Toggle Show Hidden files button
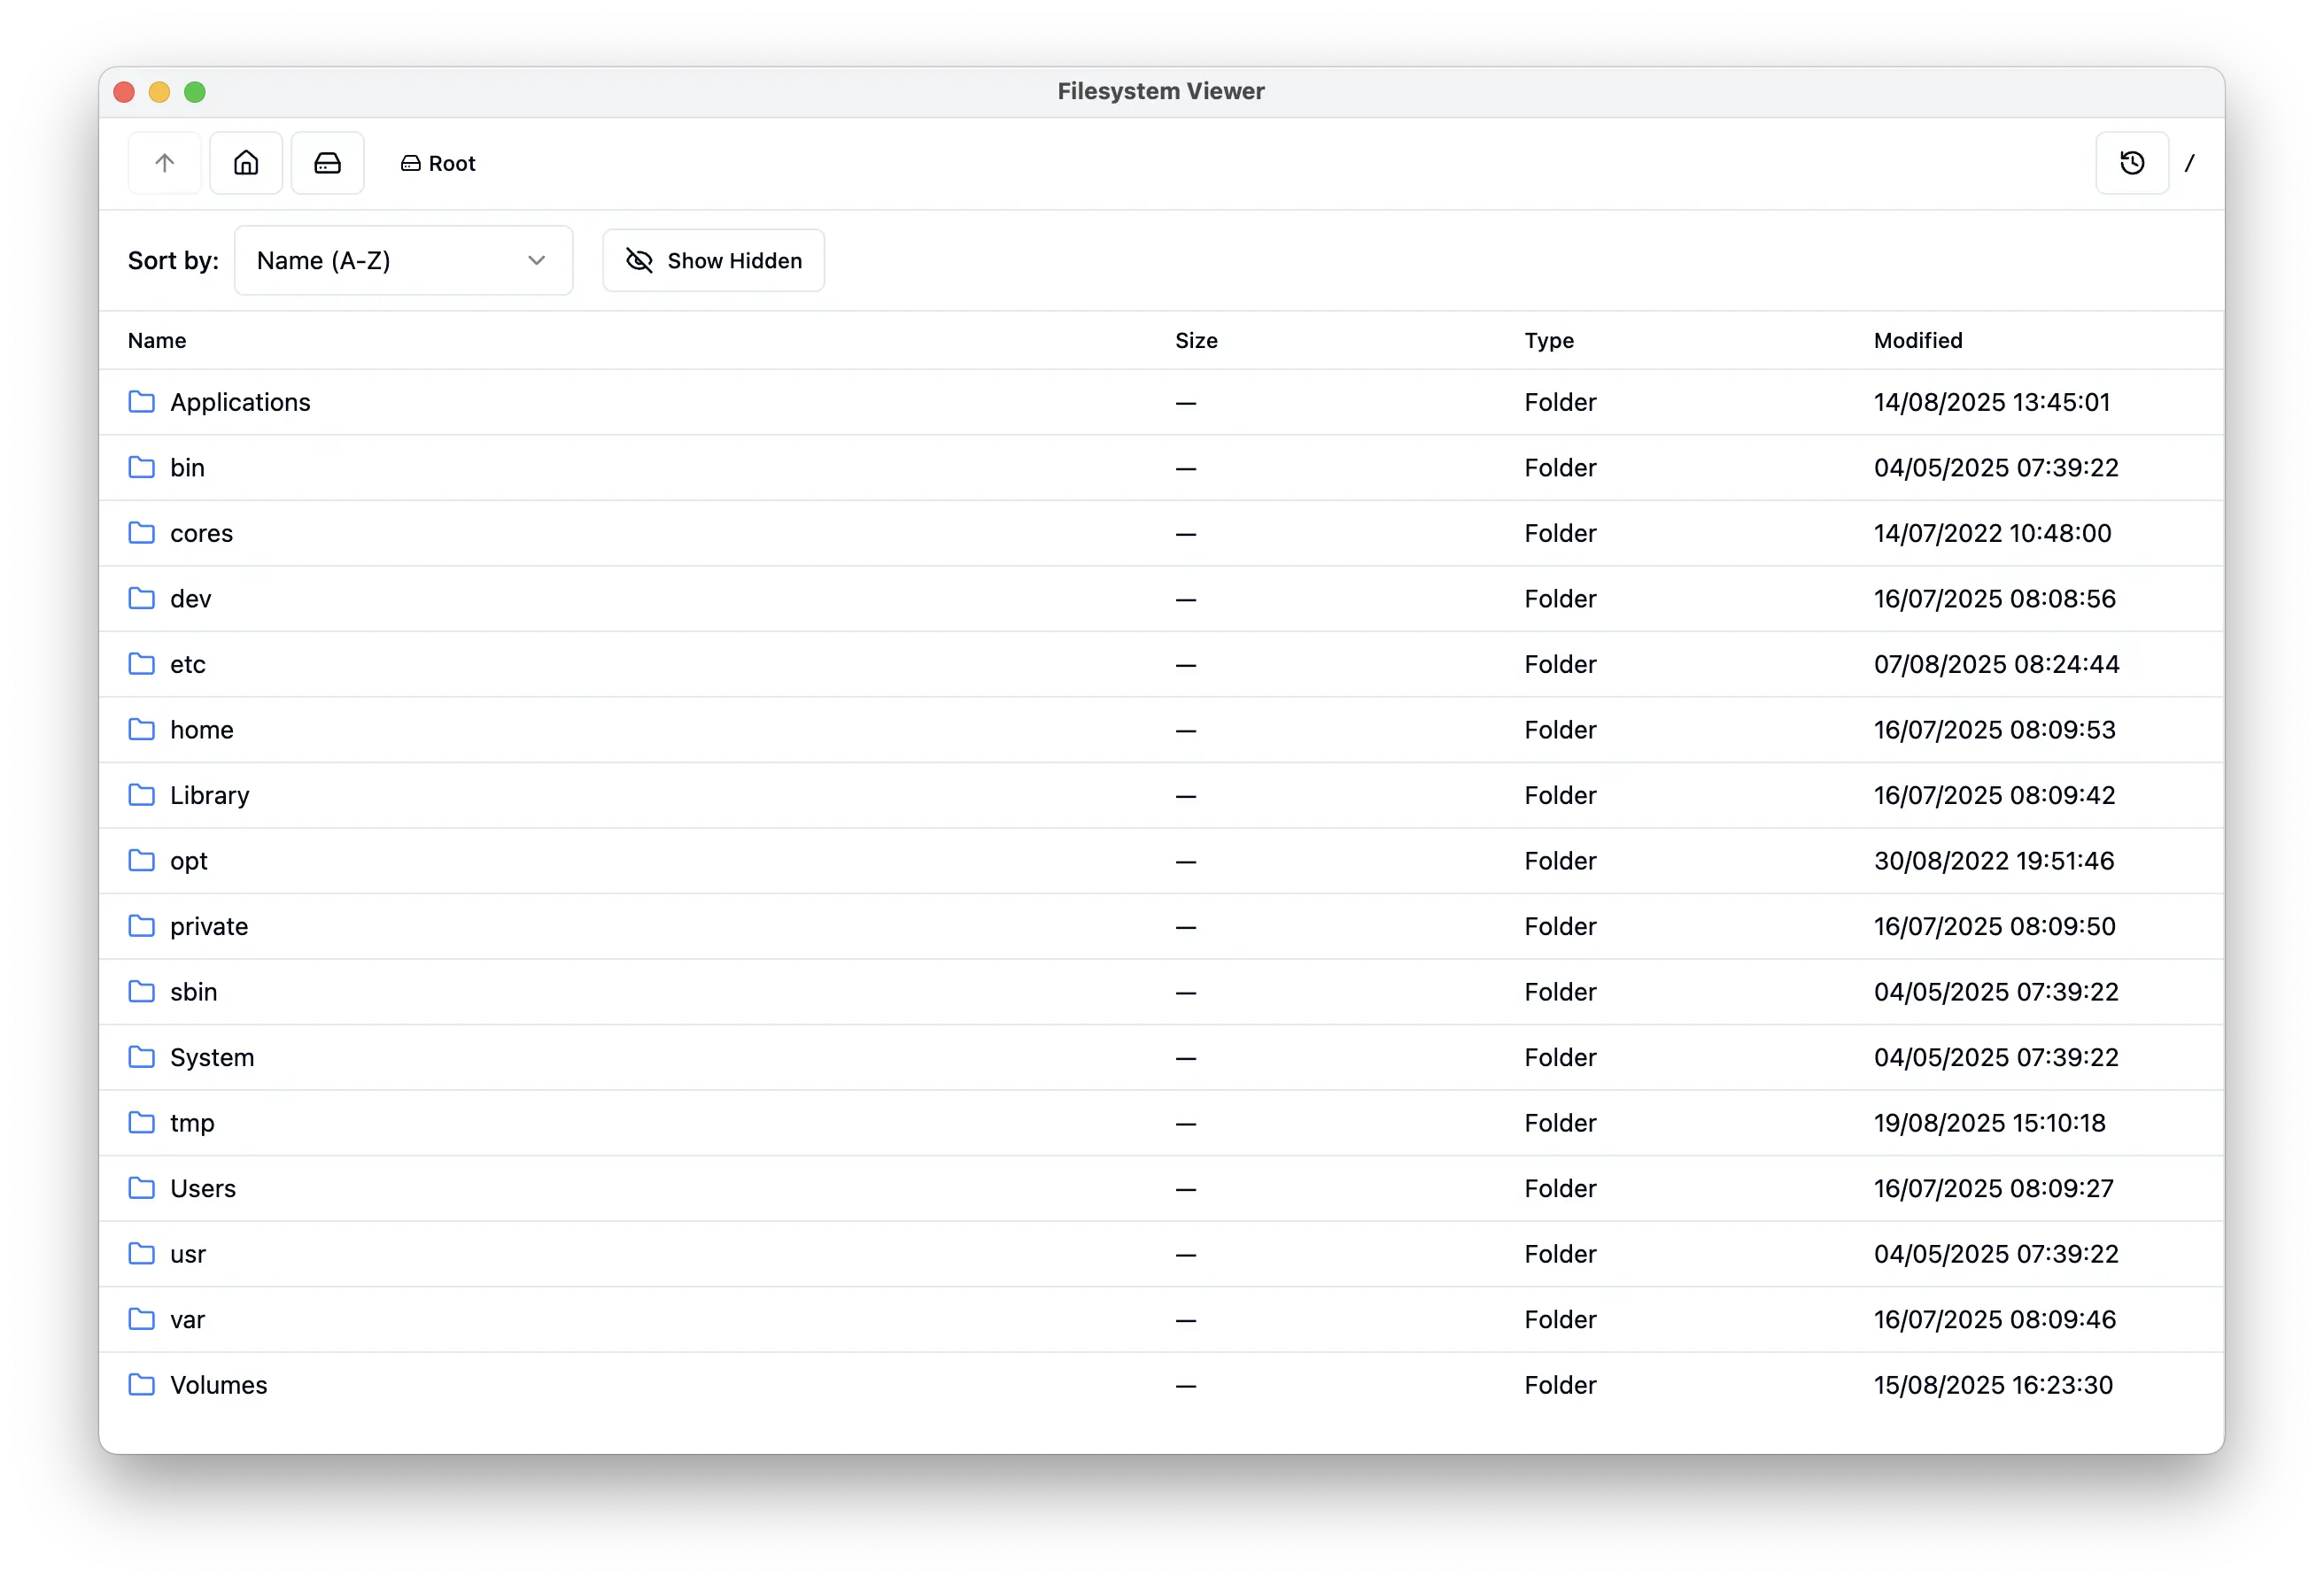Image resolution: width=2324 pixels, height=1585 pixels. 713,261
